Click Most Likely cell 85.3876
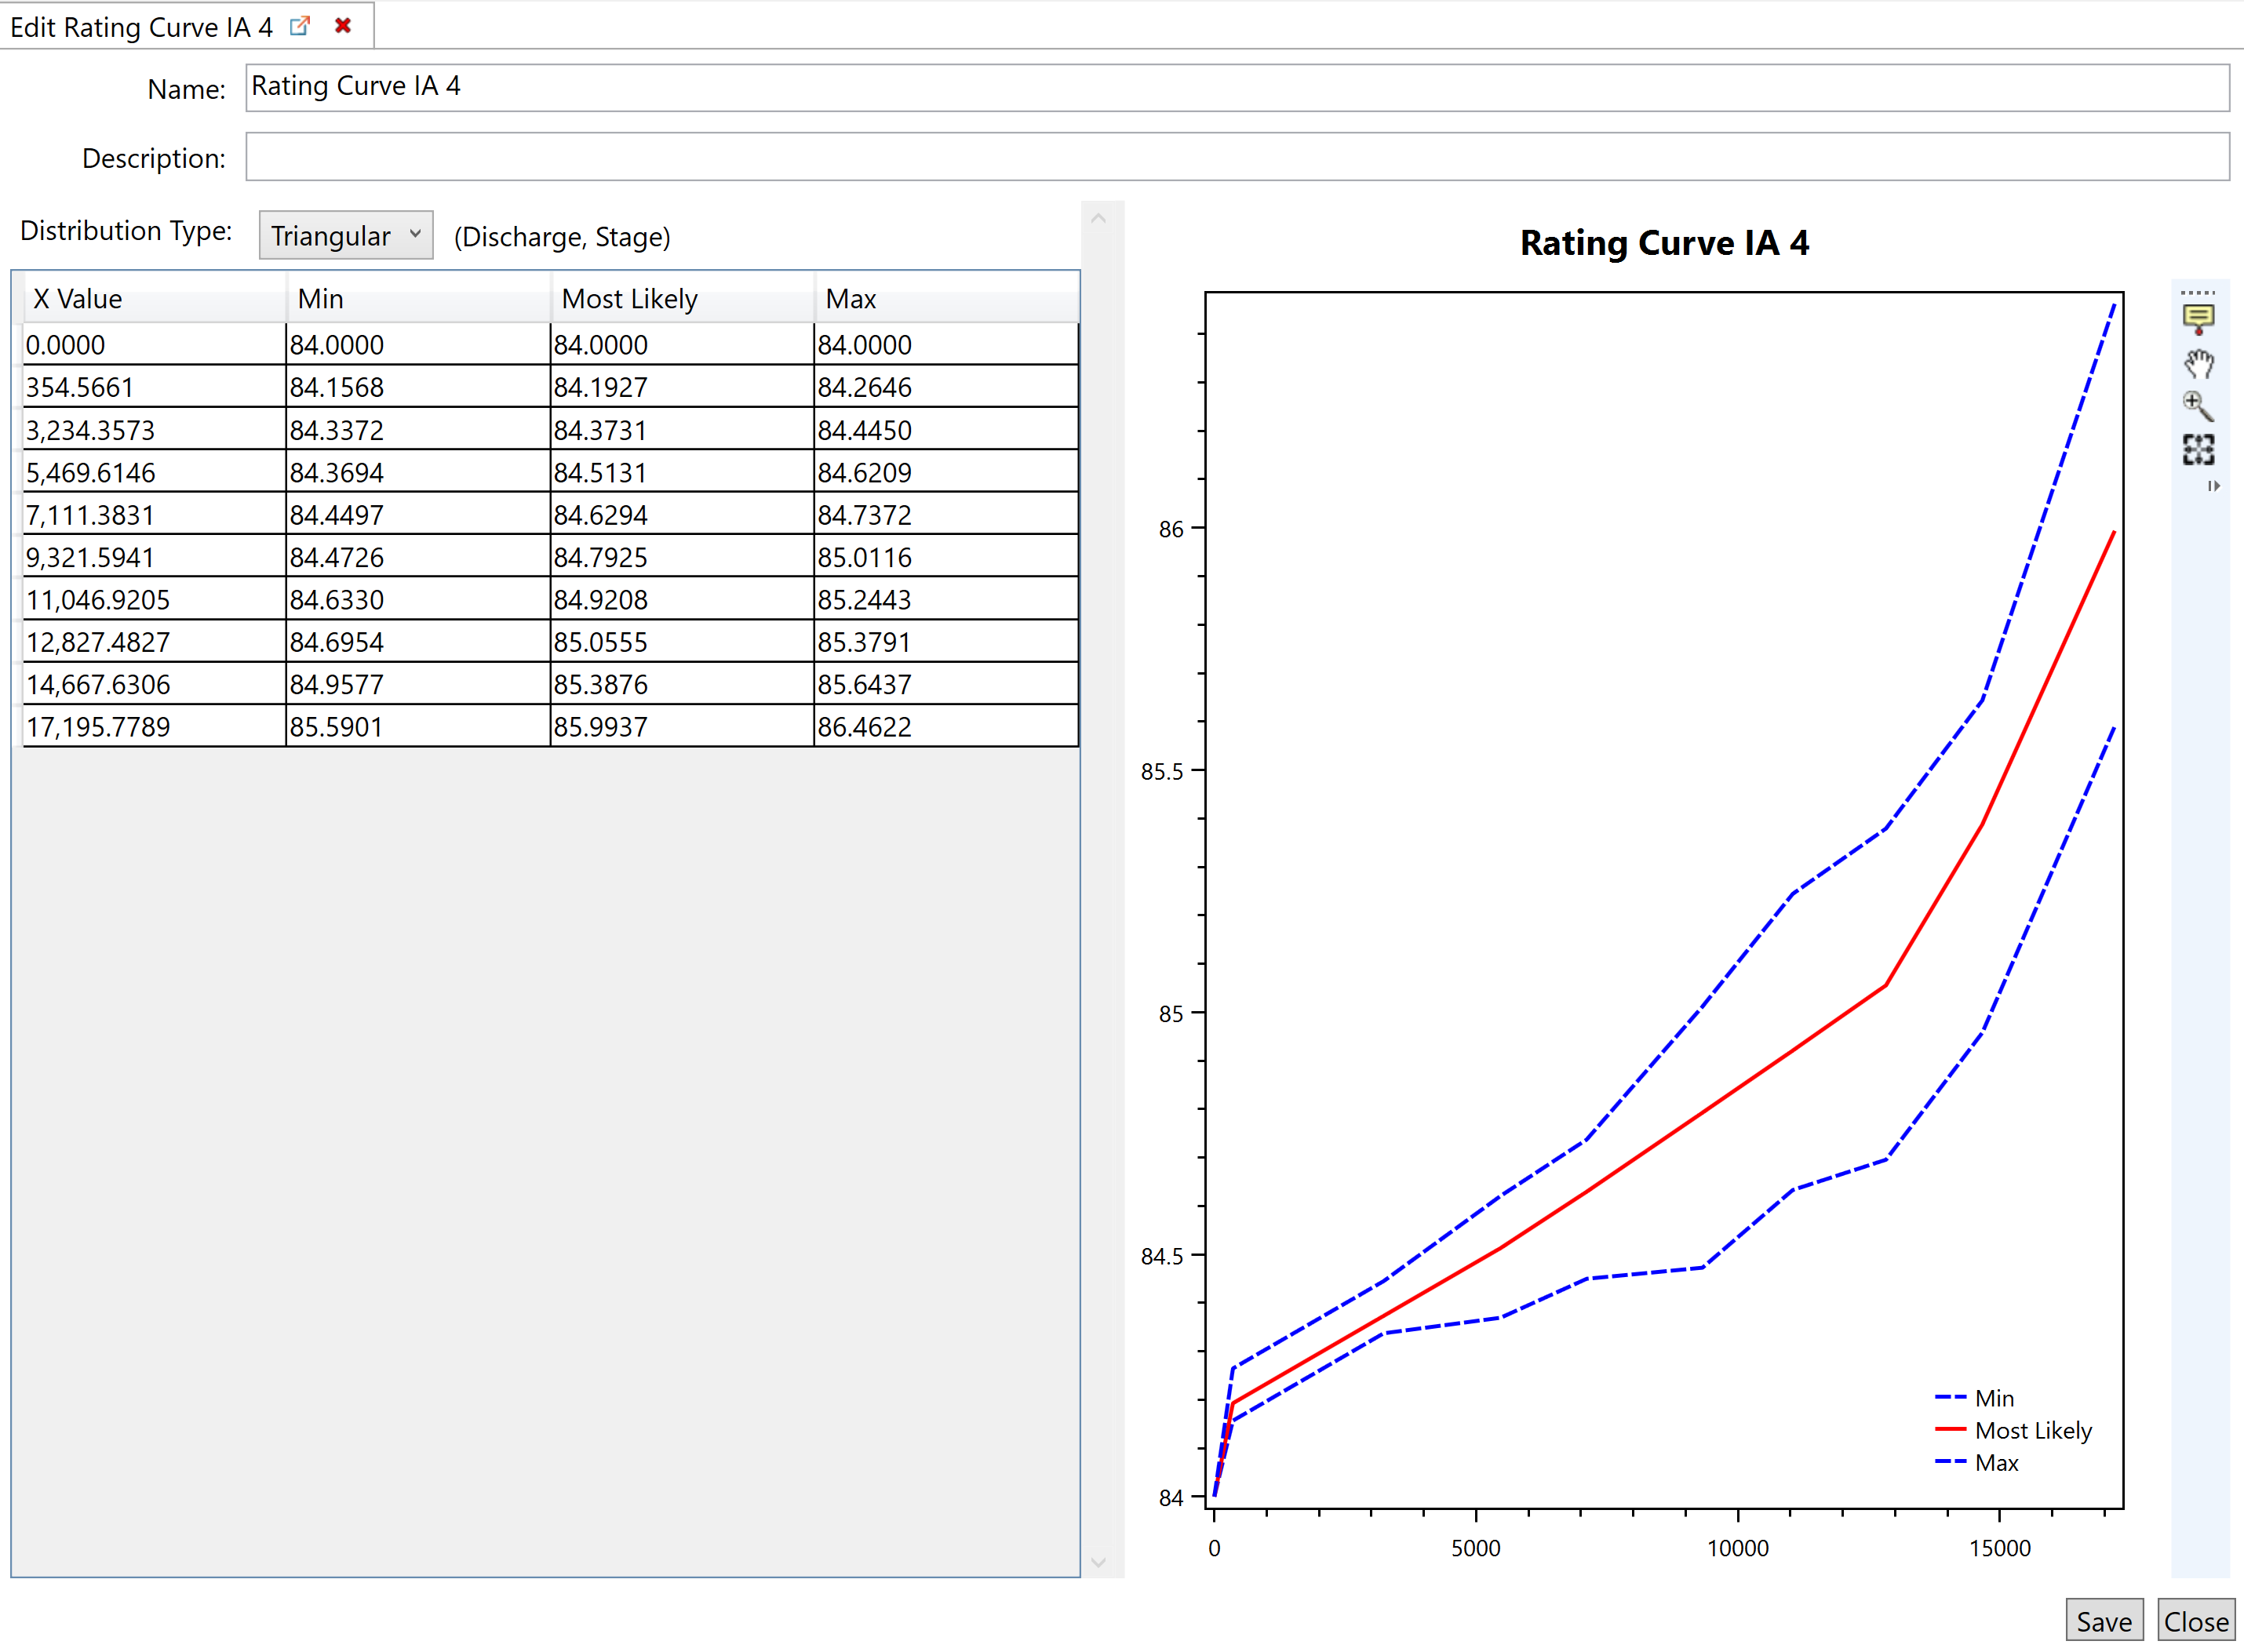 click(682, 685)
